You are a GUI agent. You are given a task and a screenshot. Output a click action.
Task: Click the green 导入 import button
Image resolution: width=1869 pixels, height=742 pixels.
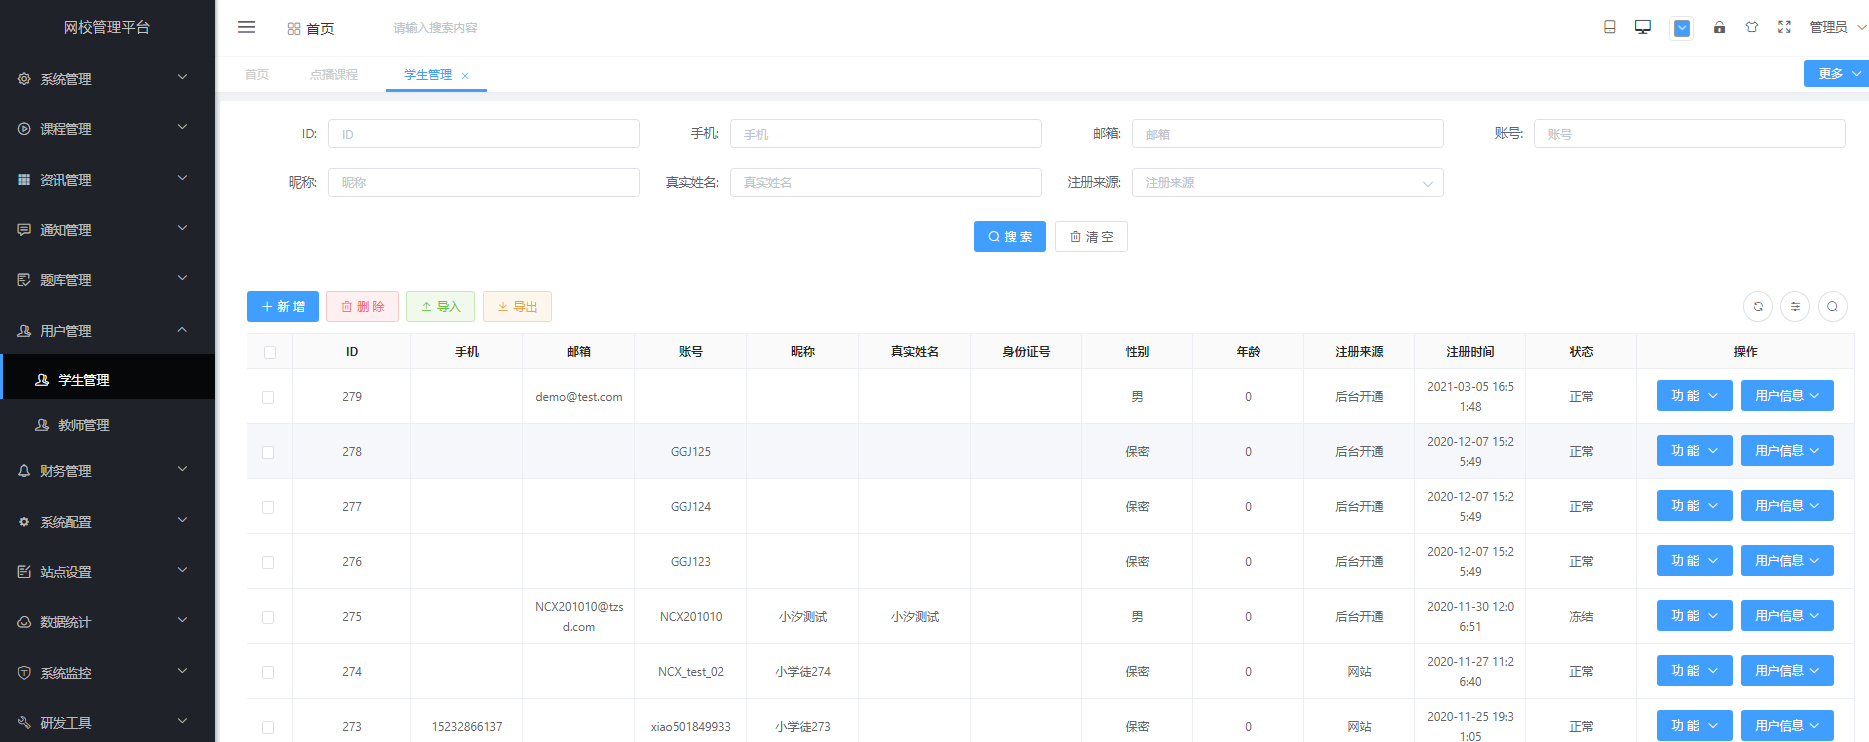[440, 306]
